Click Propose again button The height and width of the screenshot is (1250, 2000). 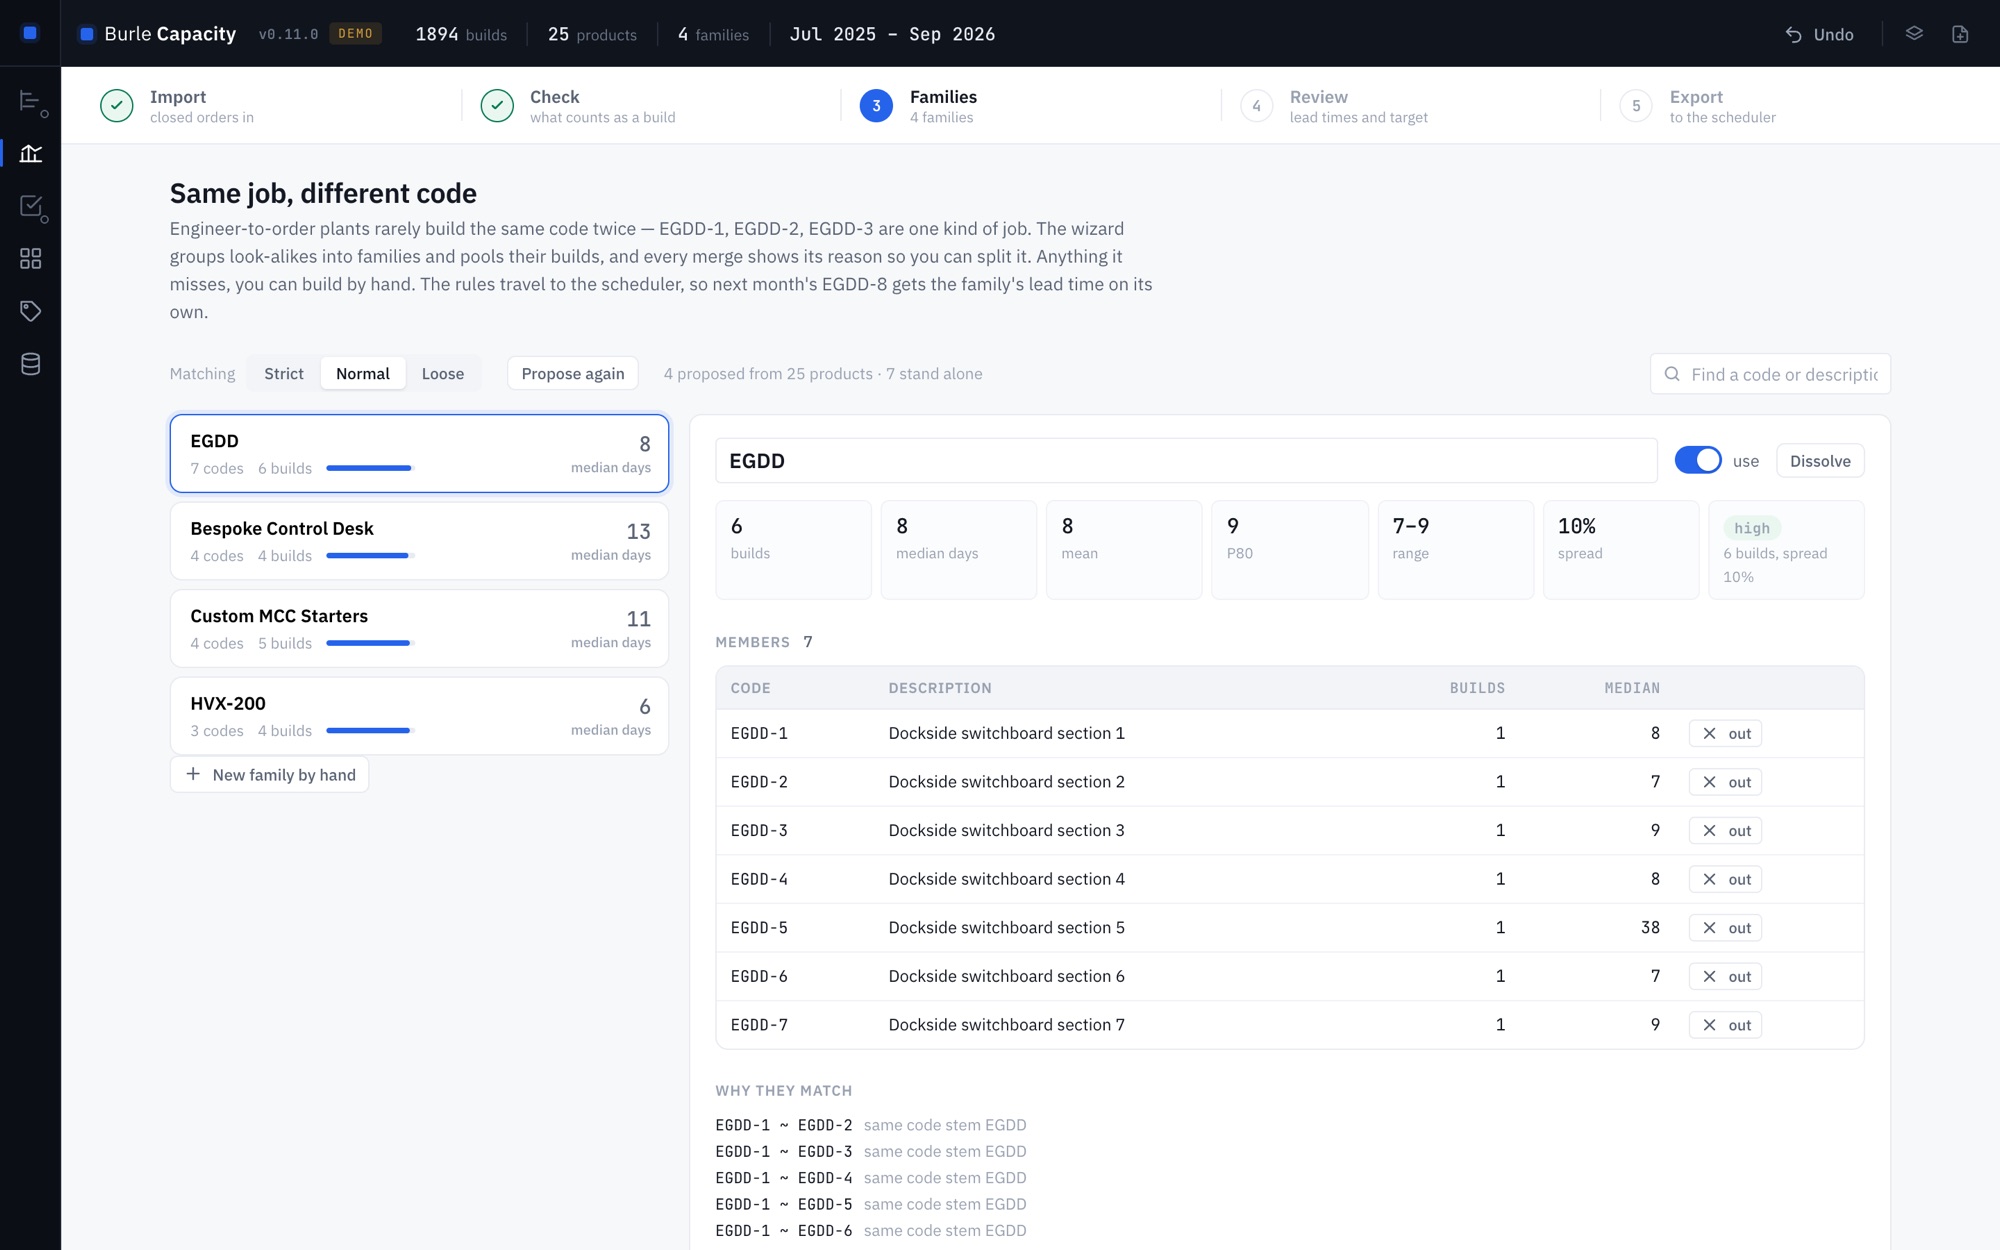coord(573,373)
